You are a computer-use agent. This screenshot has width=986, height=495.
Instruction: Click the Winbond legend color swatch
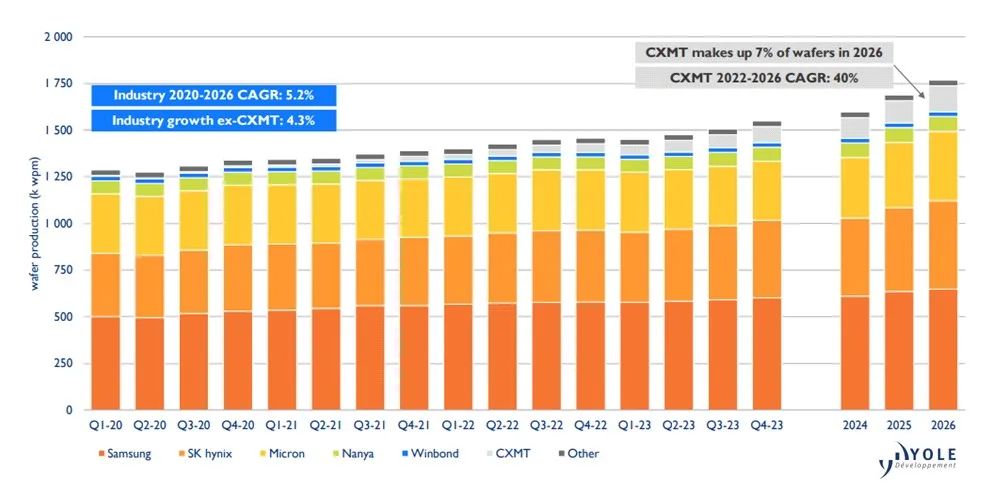pos(404,453)
